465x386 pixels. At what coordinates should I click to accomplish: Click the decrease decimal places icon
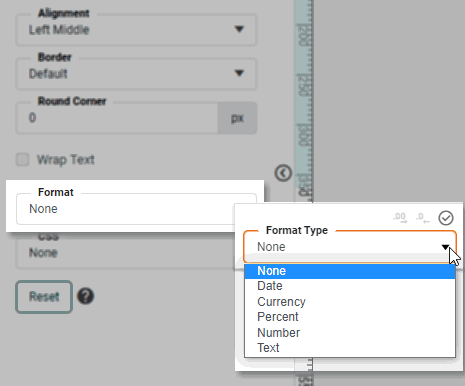coord(423,218)
